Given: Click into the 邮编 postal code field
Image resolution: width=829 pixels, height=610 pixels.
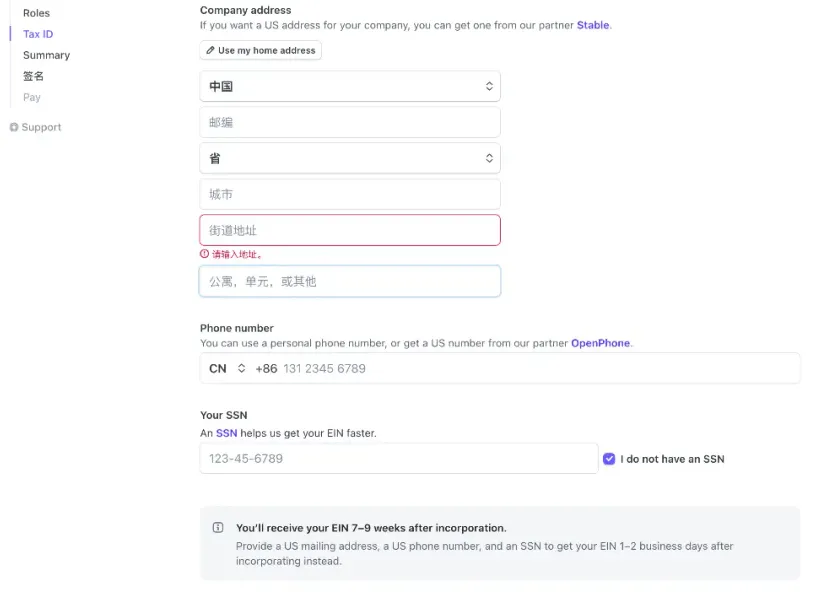Looking at the screenshot, I should click(x=350, y=122).
